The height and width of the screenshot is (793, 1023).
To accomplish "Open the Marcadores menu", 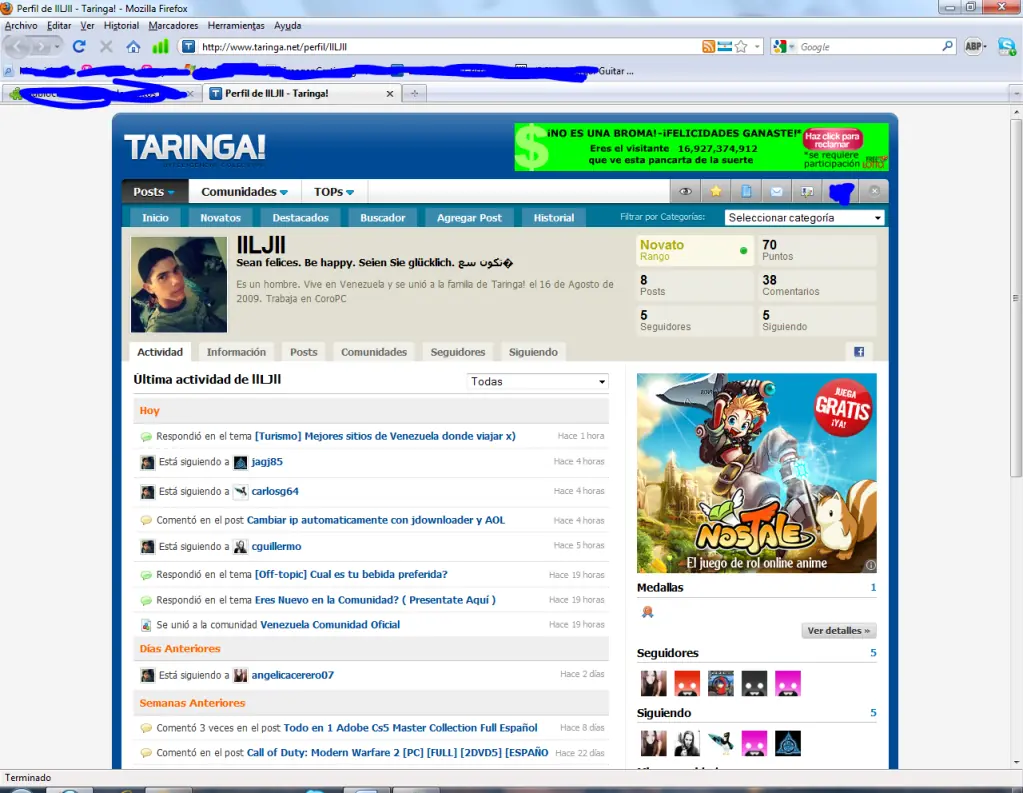I will coord(173,25).
